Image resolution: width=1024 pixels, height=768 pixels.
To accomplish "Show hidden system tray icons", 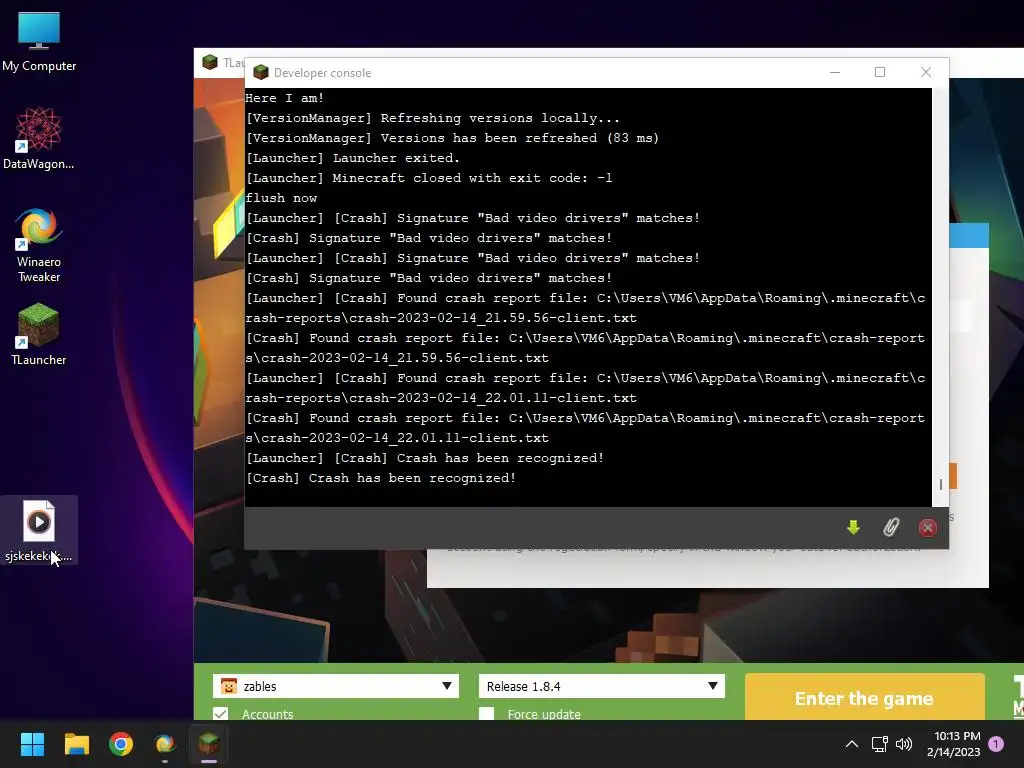I will pos(852,744).
